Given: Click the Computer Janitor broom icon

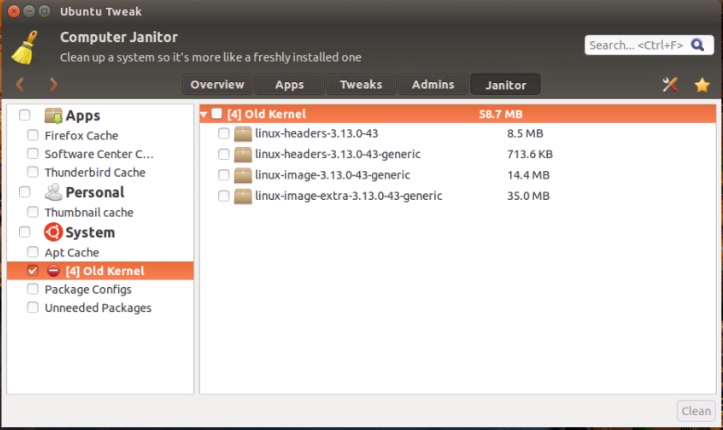Looking at the screenshot, I should click(x=24, y=47).
